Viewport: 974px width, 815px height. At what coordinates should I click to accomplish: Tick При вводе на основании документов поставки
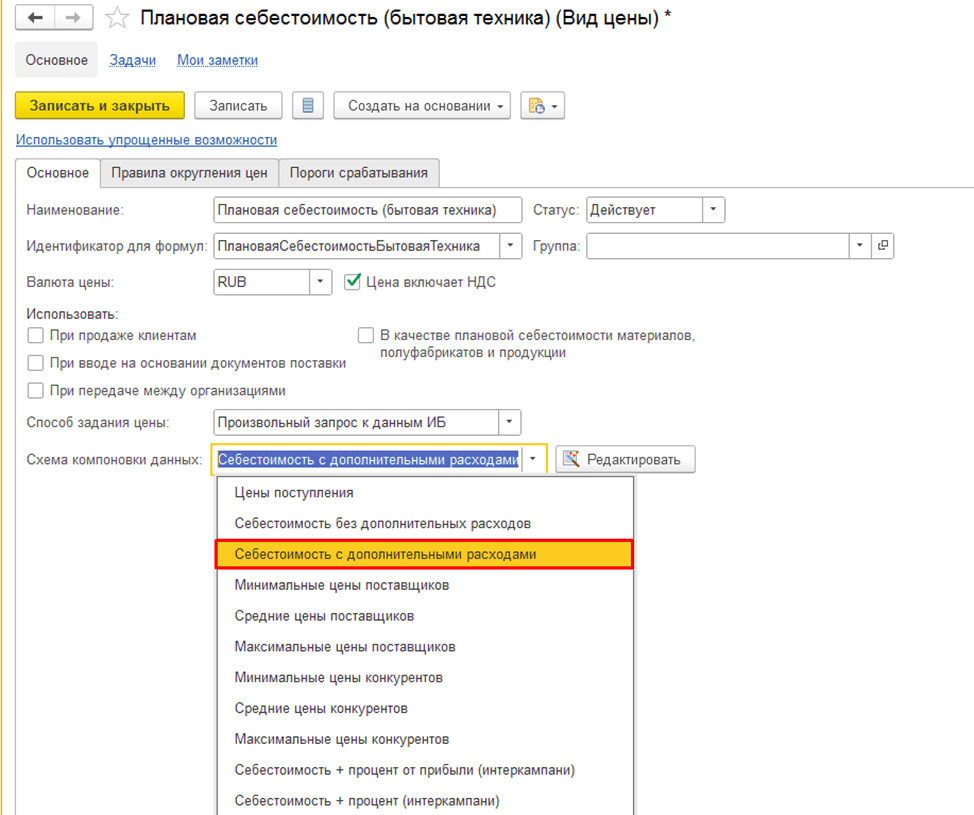(36, 363)
